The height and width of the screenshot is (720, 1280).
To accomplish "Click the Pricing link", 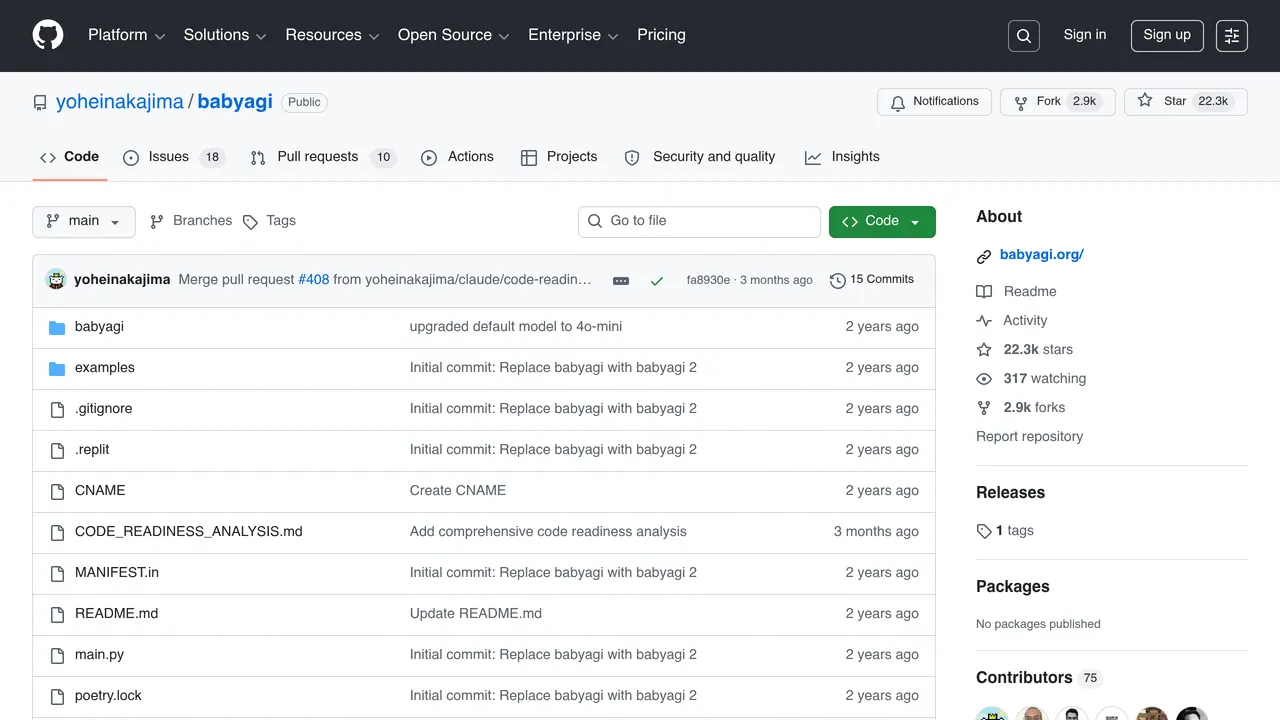I will click(661, 35).
